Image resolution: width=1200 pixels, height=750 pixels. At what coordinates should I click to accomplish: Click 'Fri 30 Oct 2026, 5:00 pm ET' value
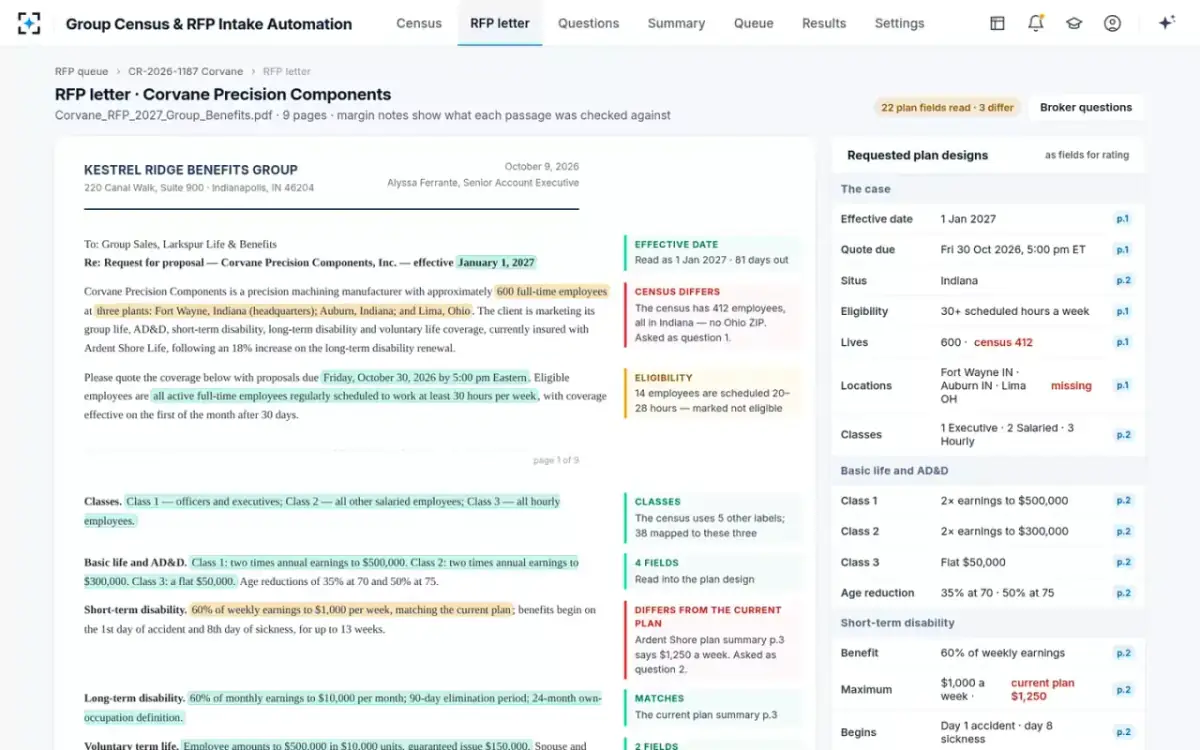pyautogui.click(x=1011, y=250)
